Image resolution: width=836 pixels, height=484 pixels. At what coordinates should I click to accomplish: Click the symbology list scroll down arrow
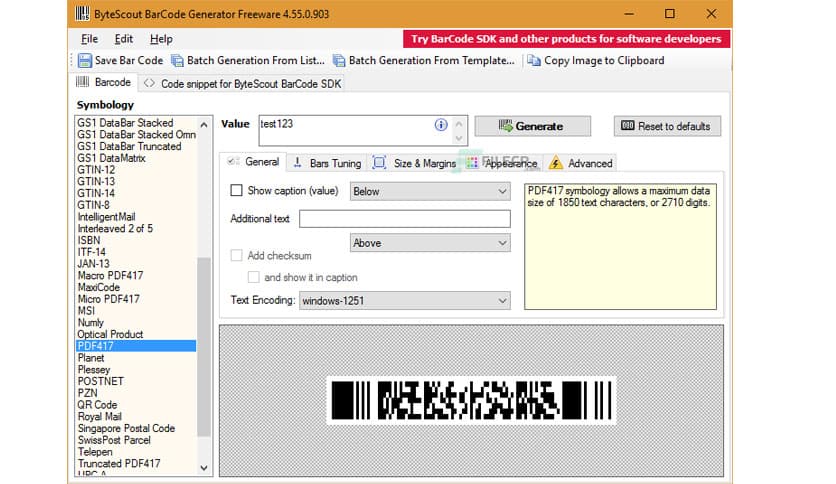204,468
